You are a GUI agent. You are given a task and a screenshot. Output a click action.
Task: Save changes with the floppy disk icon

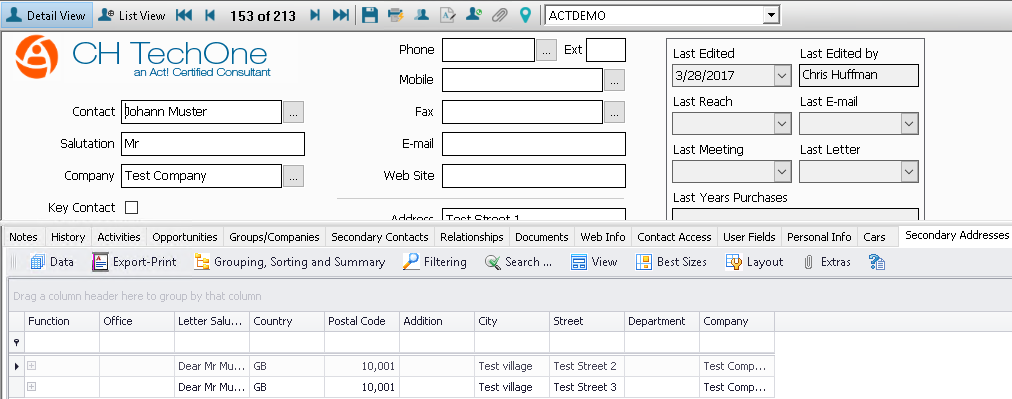click(x=370, y=15)
